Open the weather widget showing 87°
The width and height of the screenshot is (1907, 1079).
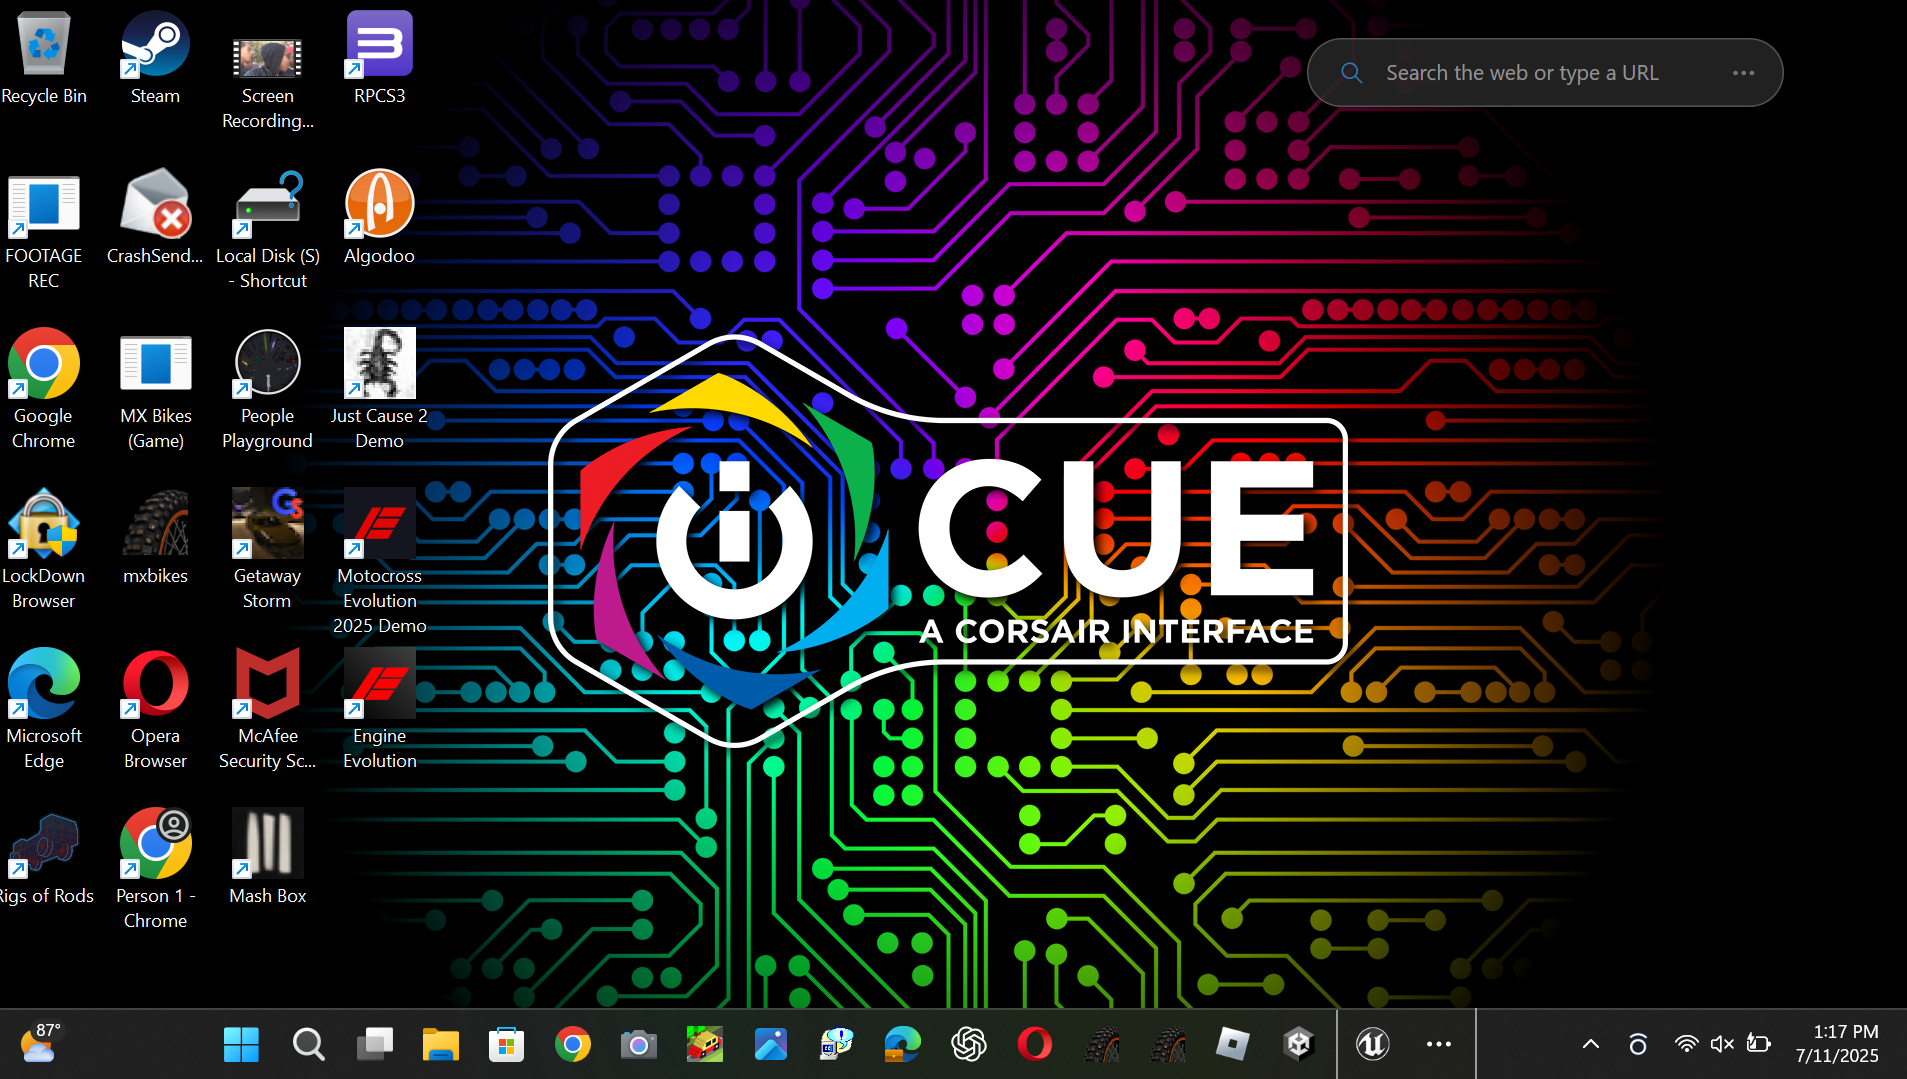41,1043
